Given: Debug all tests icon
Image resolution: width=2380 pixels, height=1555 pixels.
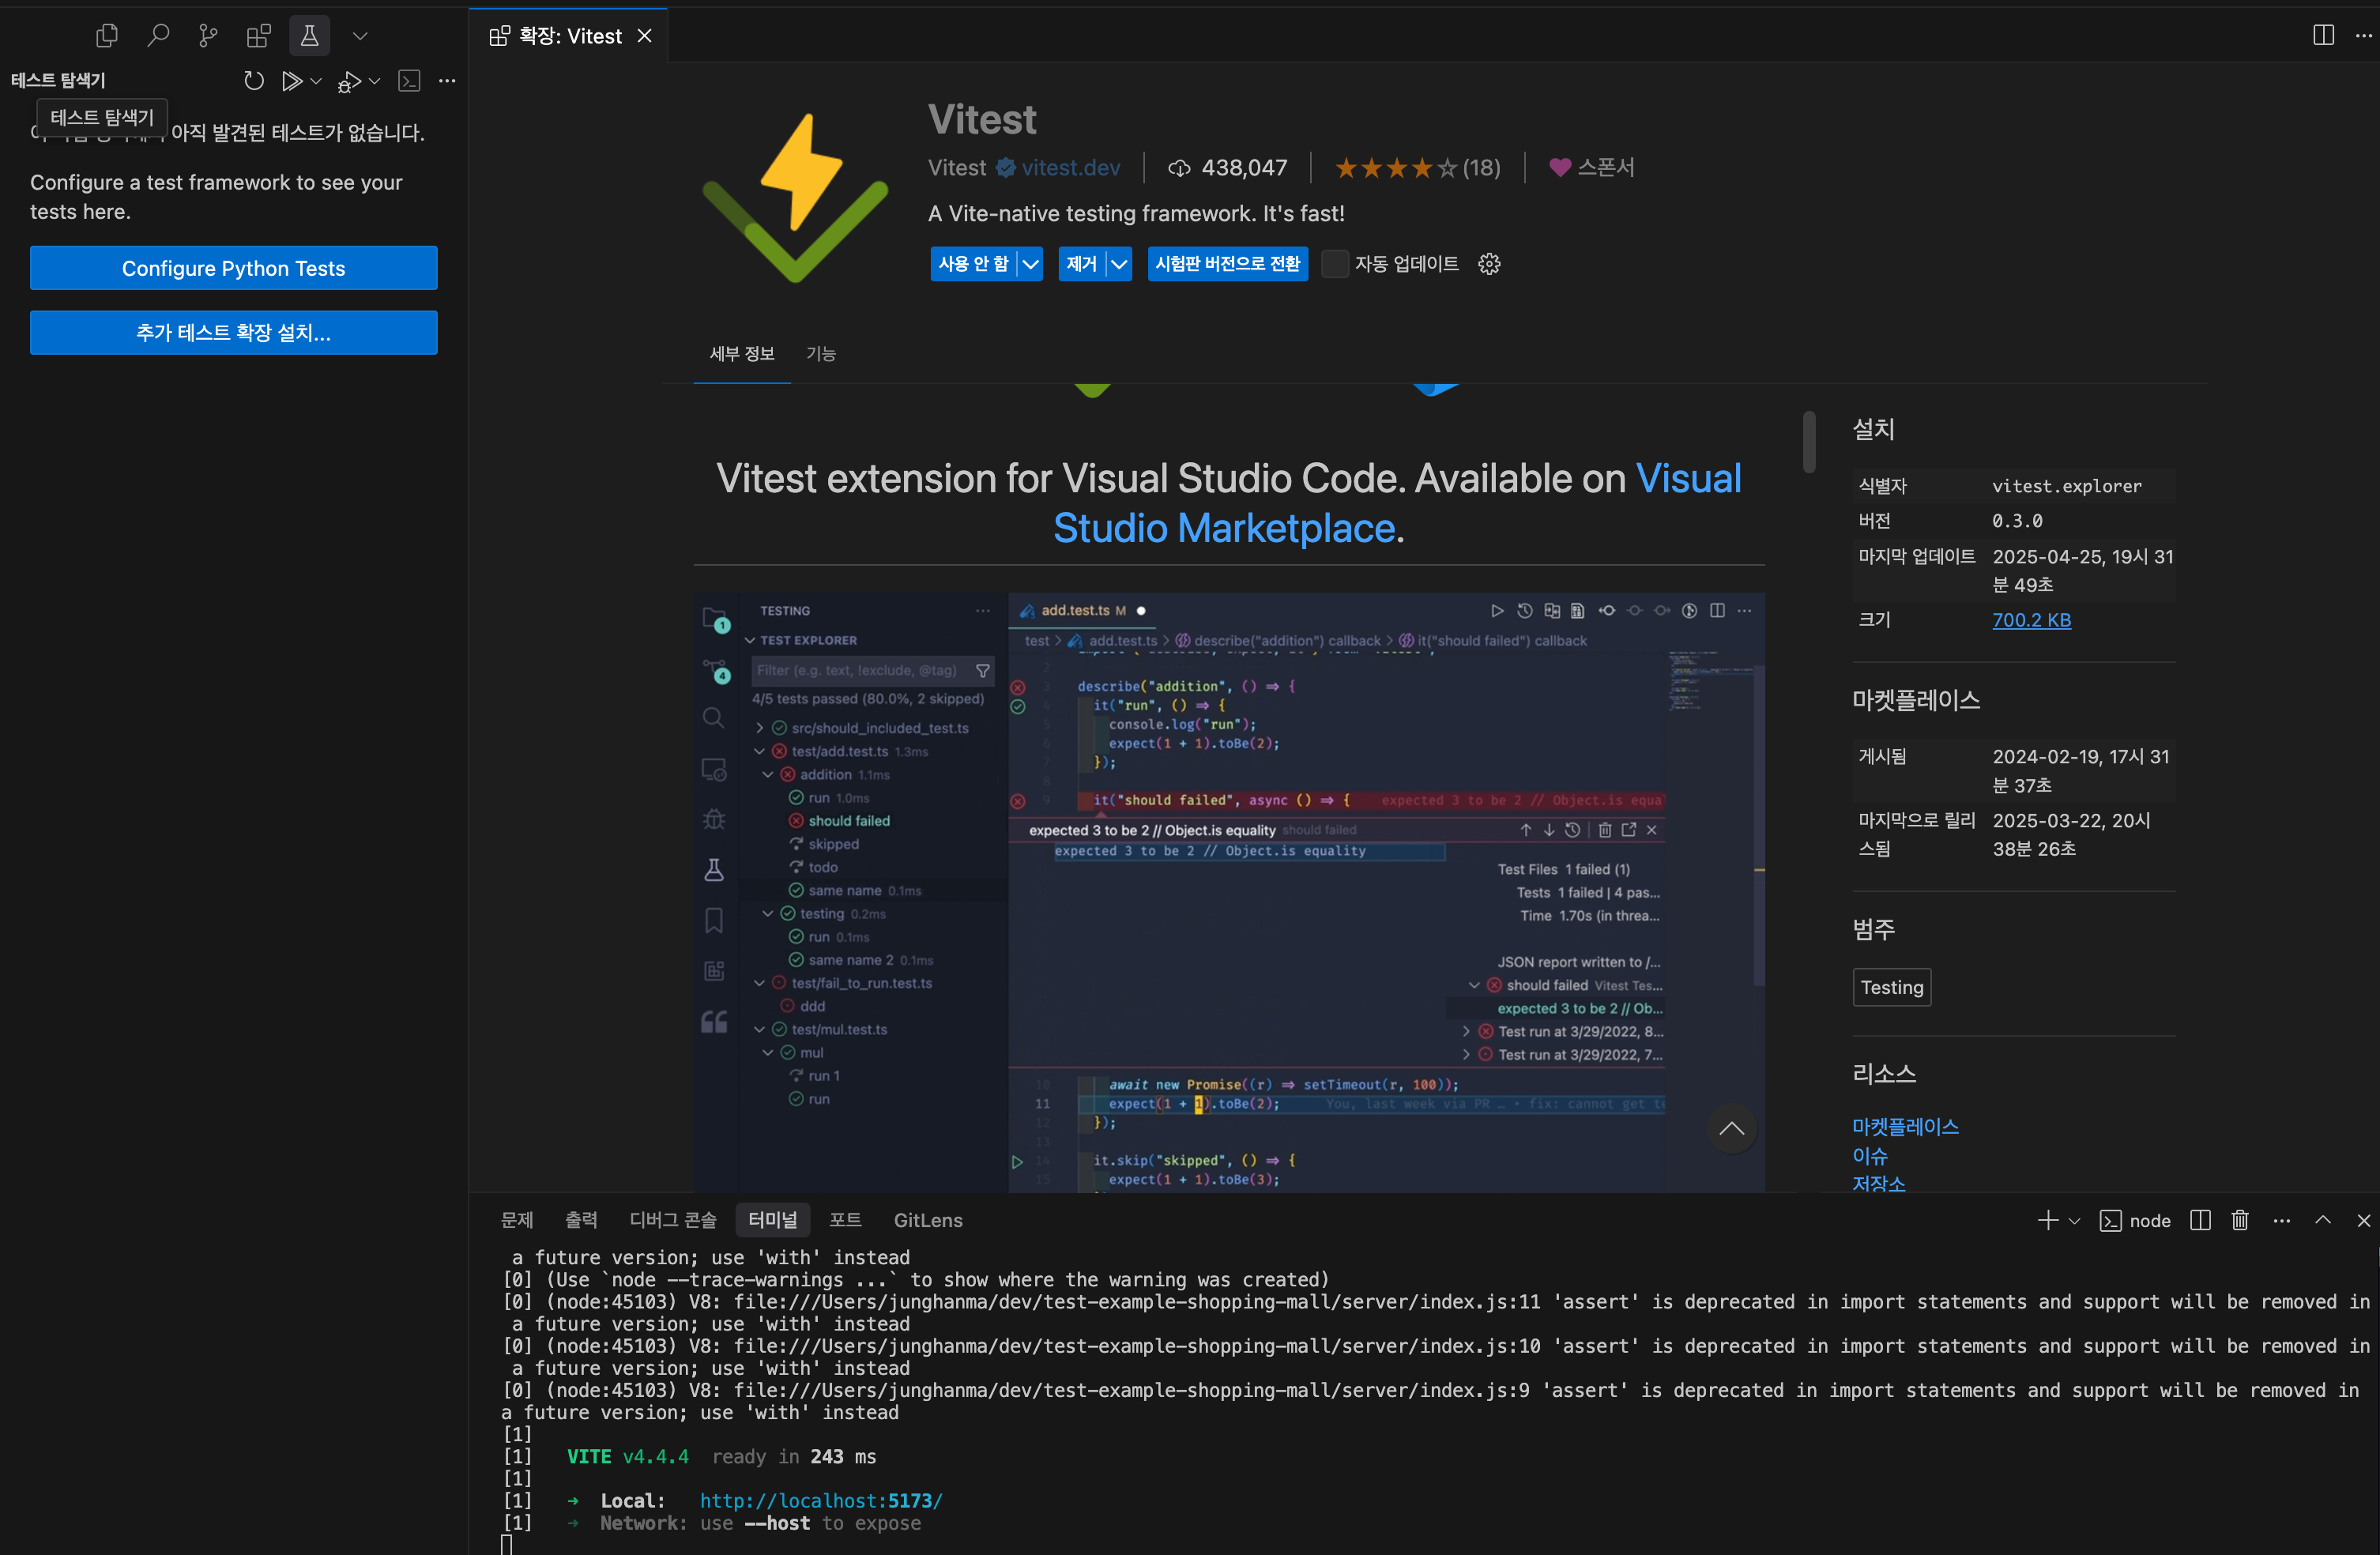Looking at the screenshot, I should pos(349,81).
